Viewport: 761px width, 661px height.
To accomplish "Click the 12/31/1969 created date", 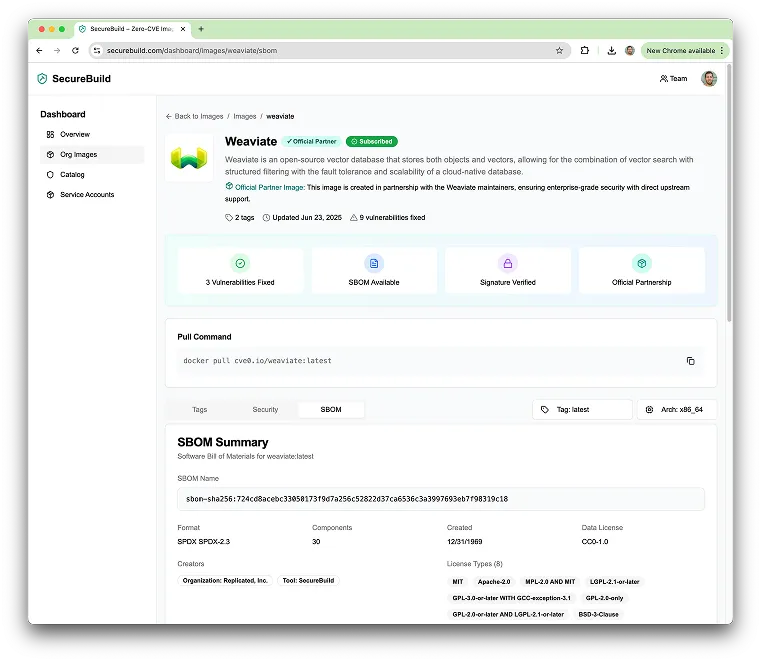I will tap(464, 542).
